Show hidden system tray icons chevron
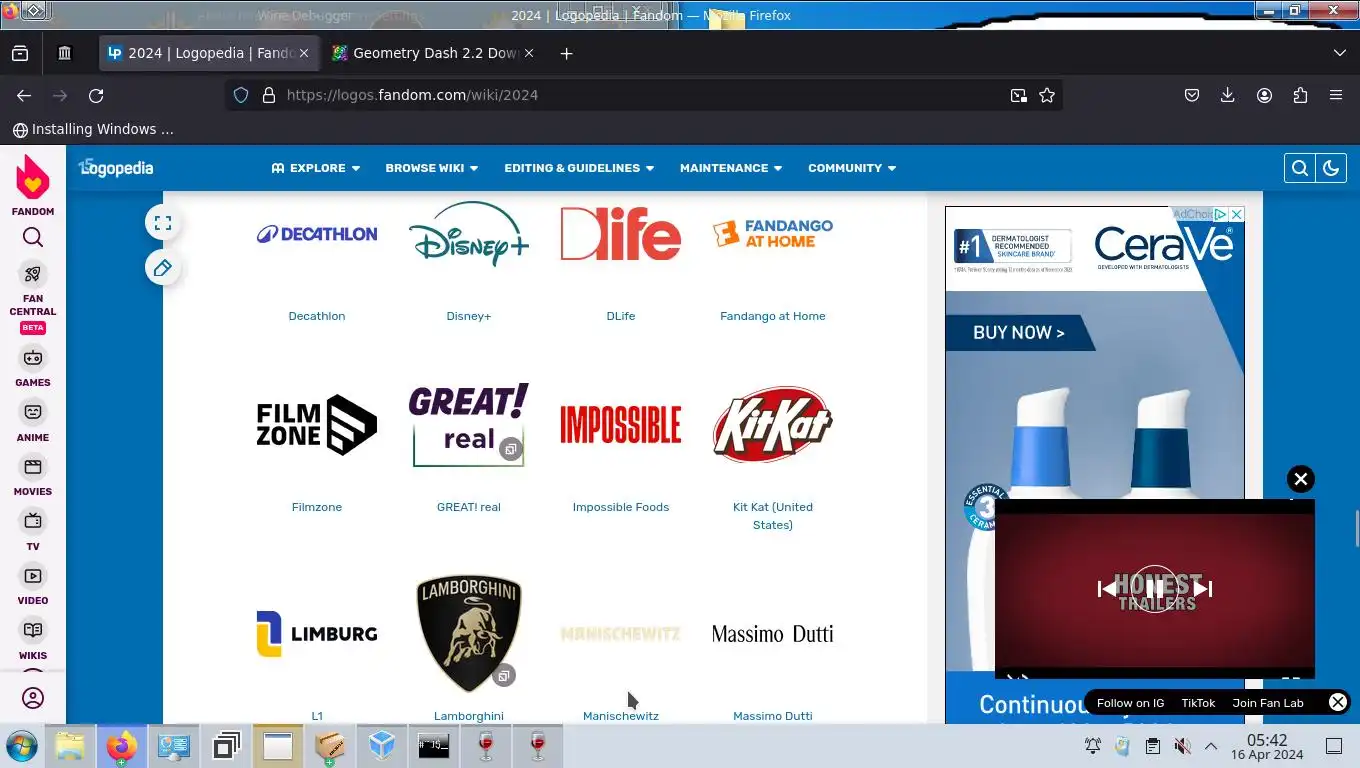Screen dimensions: 1360x768 pos(1211,746)
